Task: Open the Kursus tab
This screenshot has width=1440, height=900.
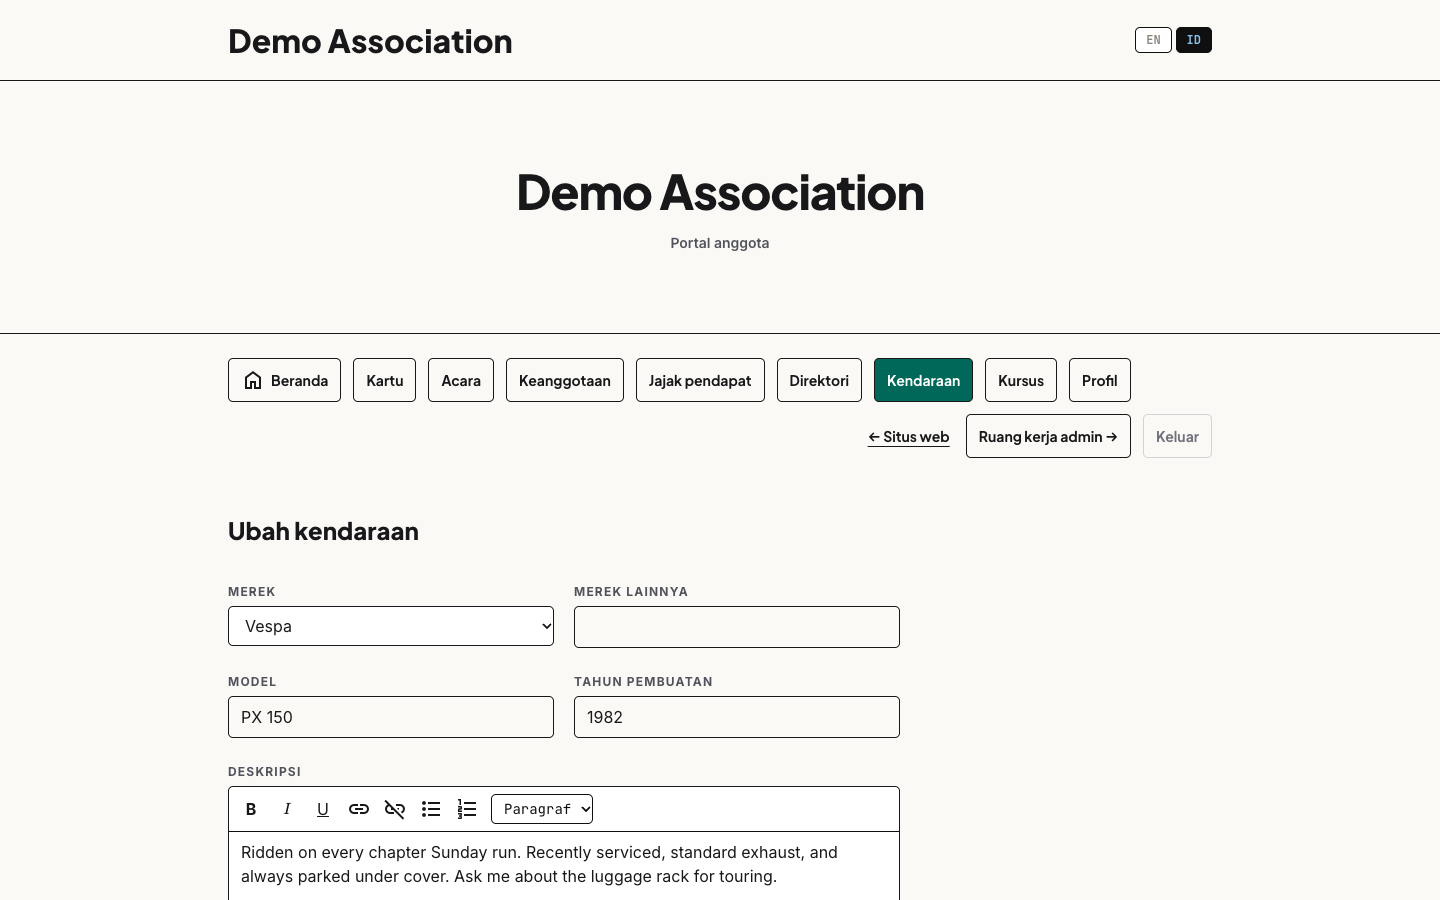Action: [1021, 380]
